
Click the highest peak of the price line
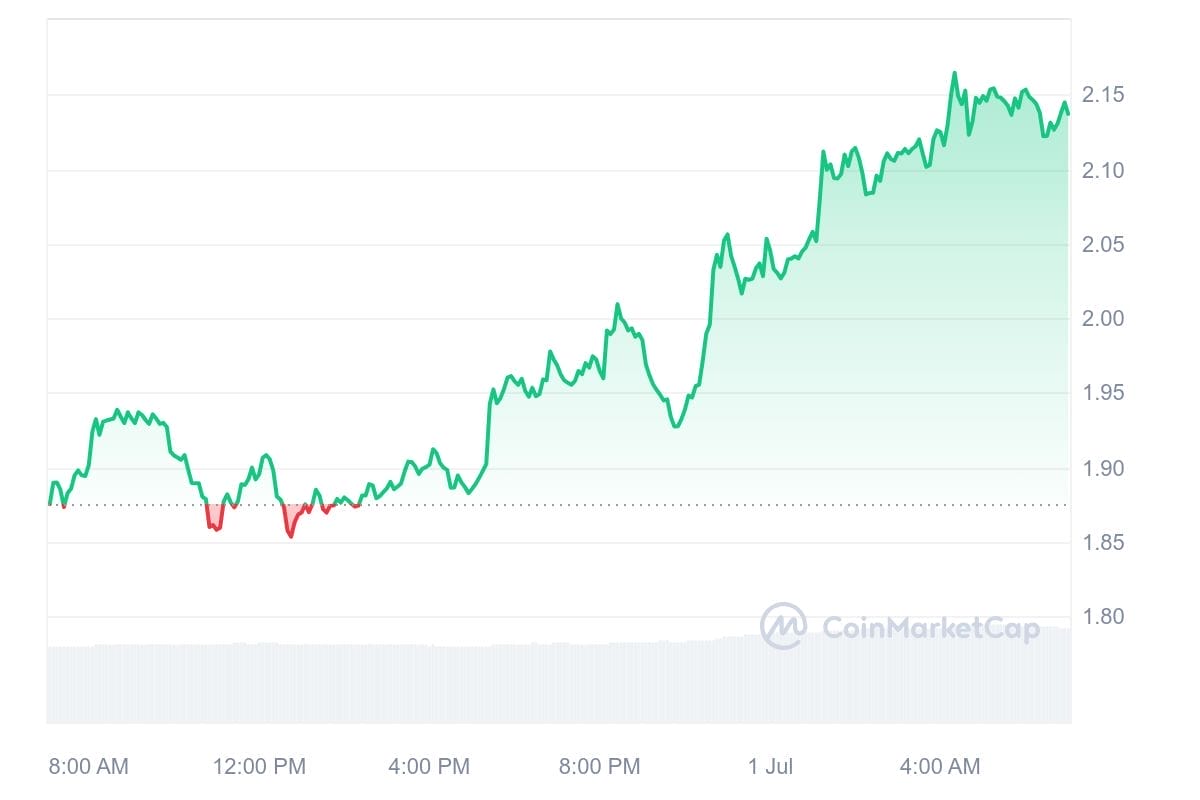(x=954, y=73)
